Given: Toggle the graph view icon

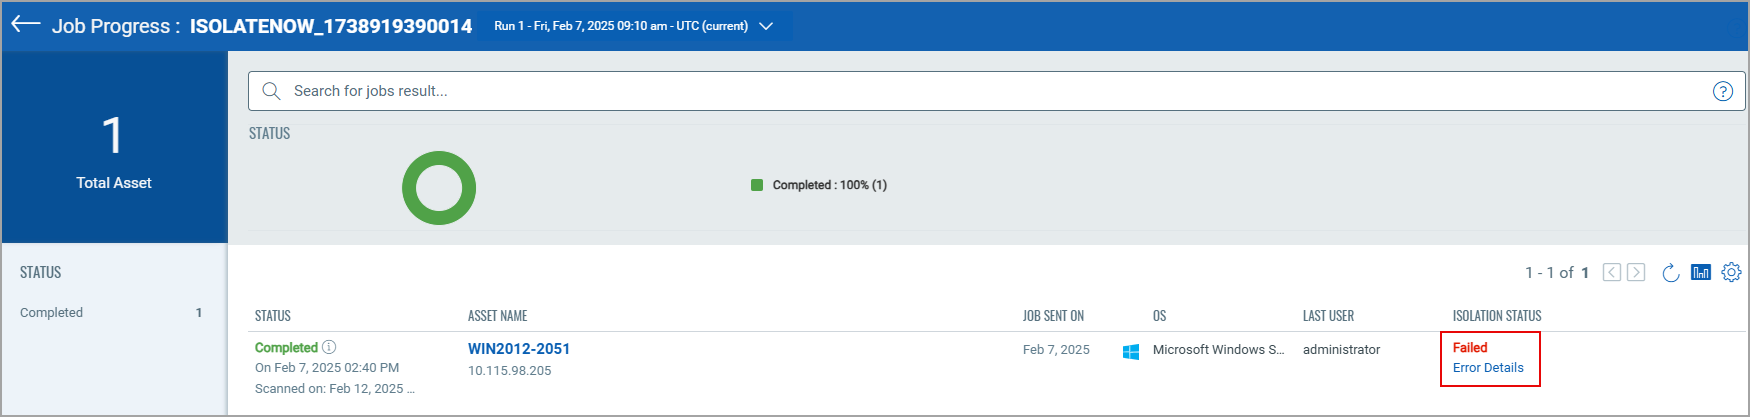Looking at the screenshot, I should click(x=1701, y=272).
